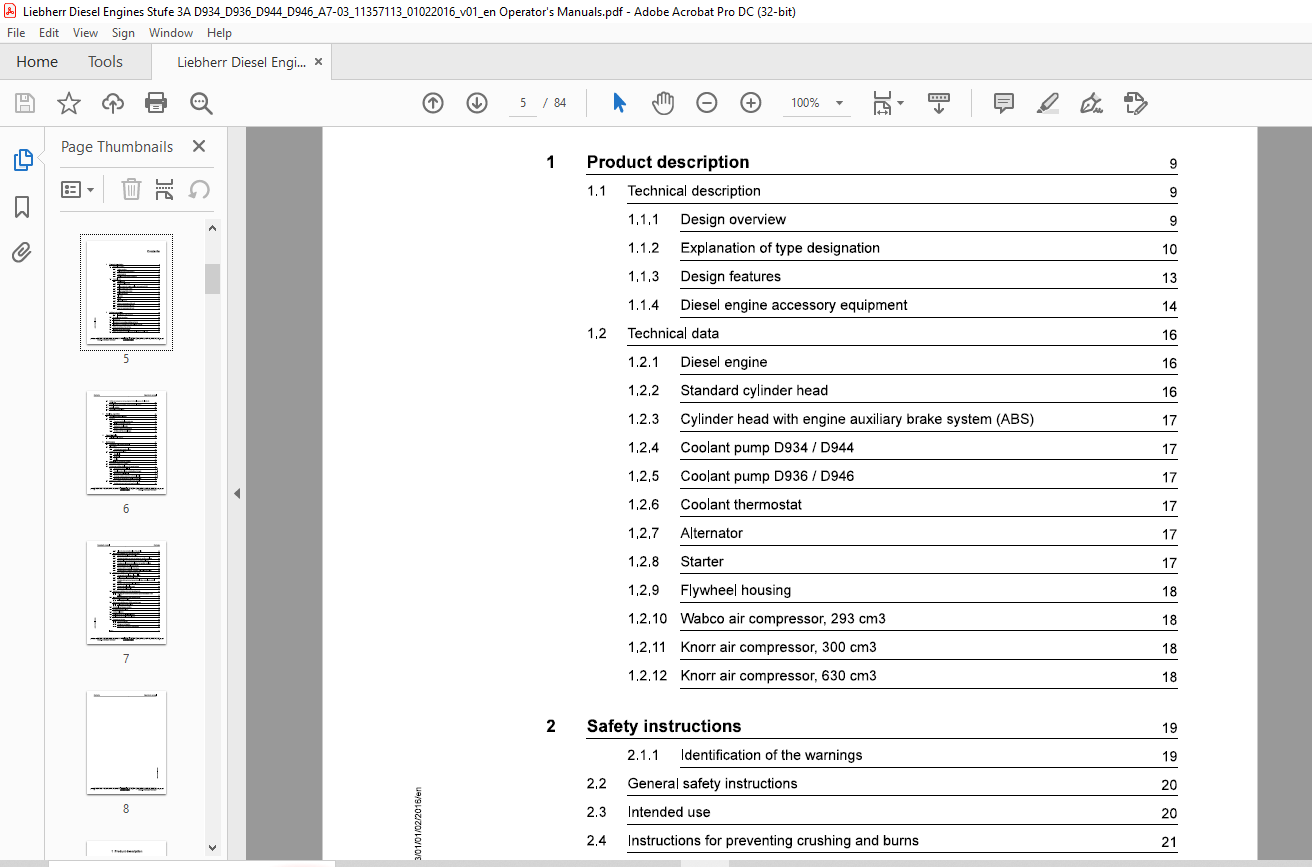Print the document with printer icon
Viewport: 1312px width, 867px height.
tap(156, 103)
